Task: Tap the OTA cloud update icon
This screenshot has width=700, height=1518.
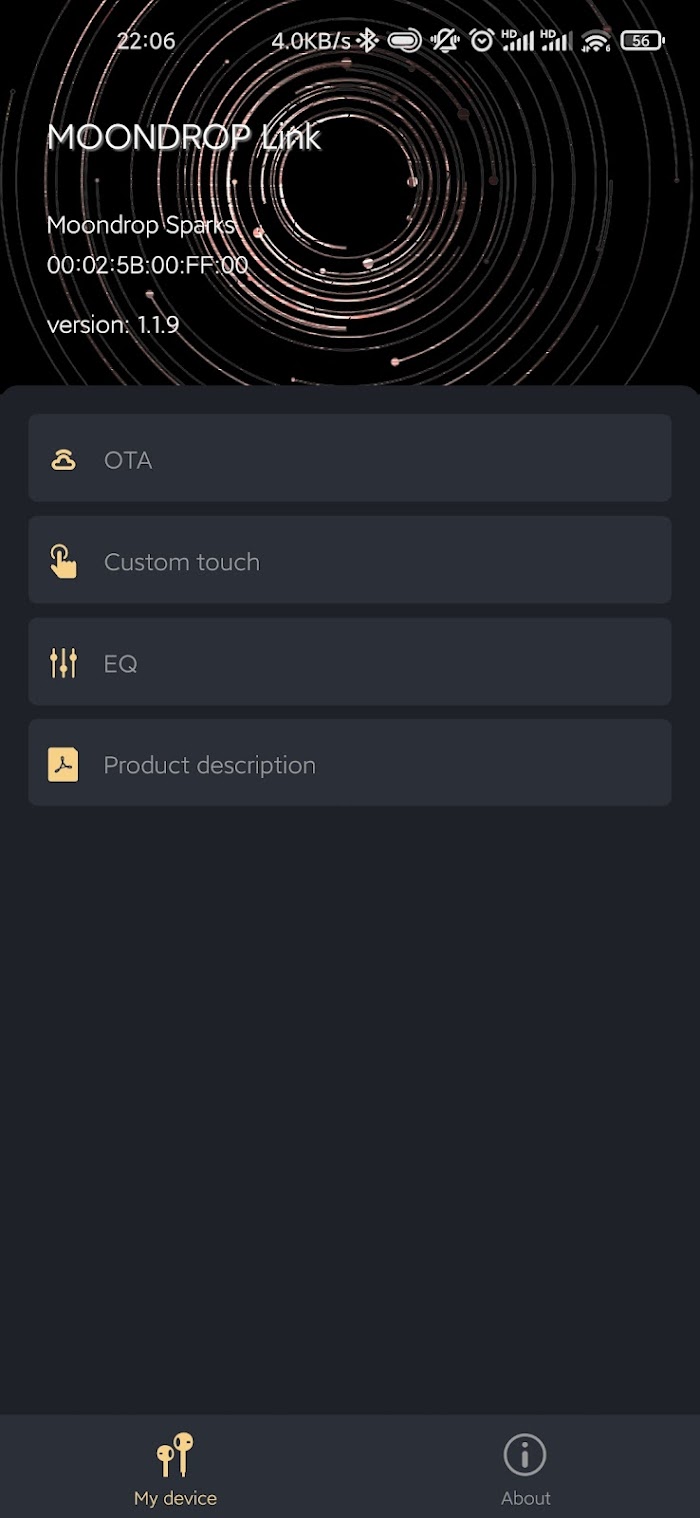Action: coord(63,460)
